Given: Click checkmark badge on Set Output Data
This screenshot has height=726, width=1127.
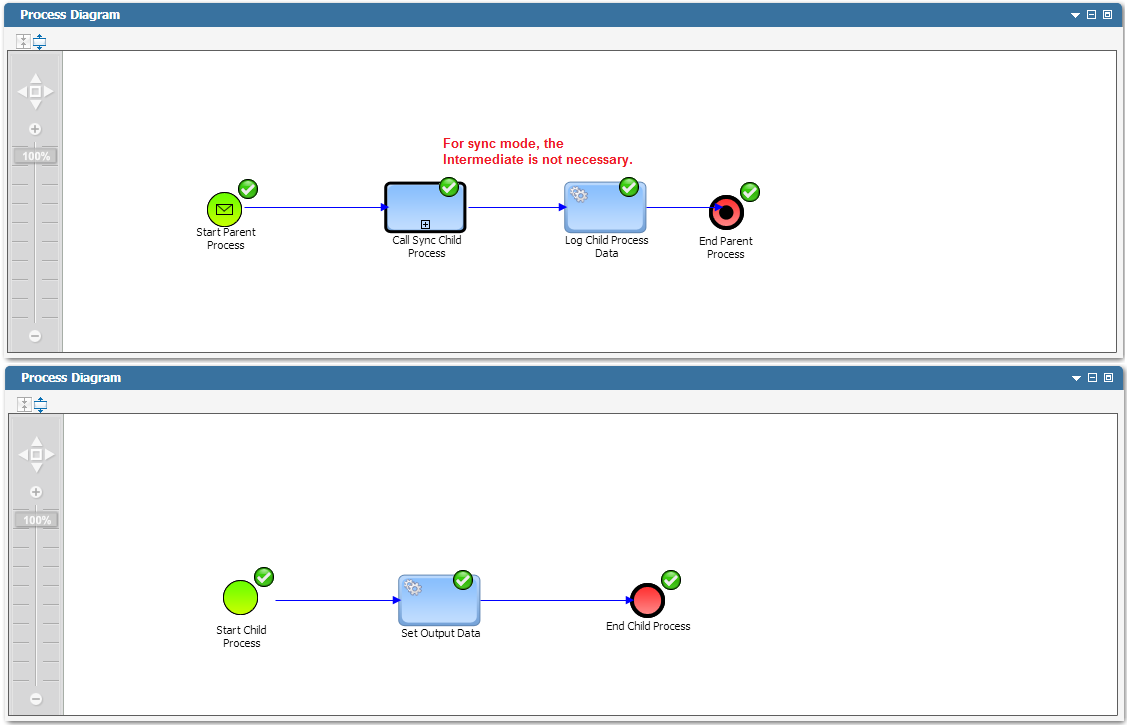Looking at the screenshot, I should click(x=463, y=580).
